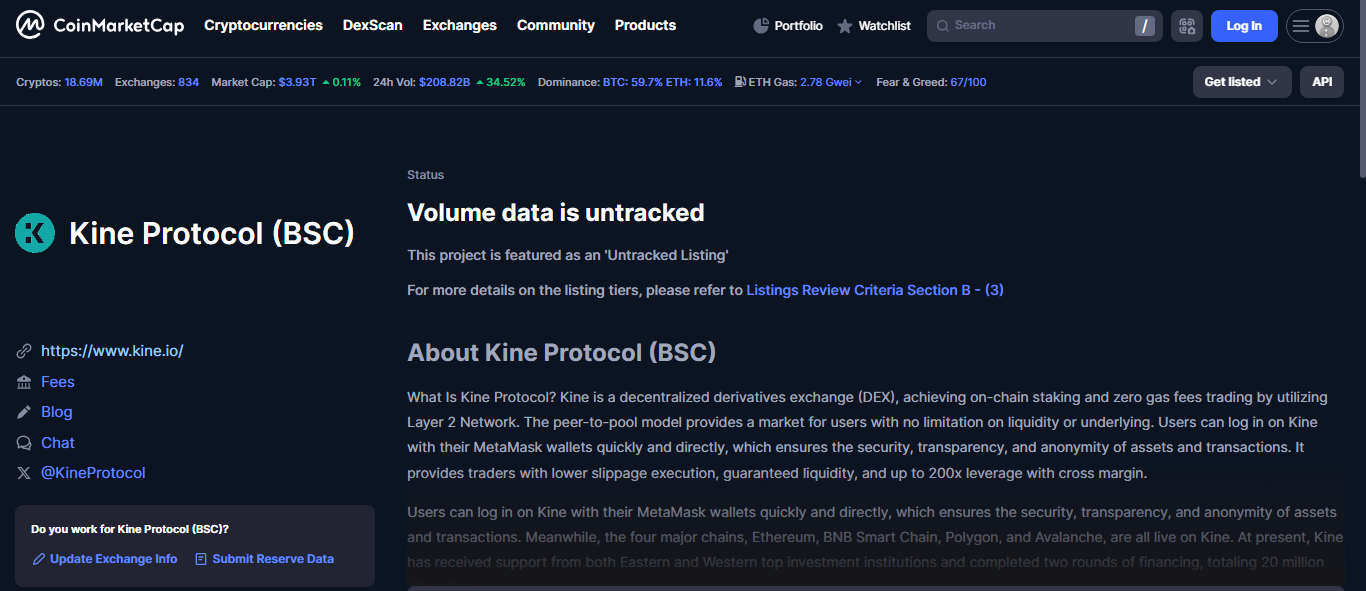Open the hamburger menu icon
Image resolution: width=1366 pixels, height=591 pixels.
tap(1300, 26)
